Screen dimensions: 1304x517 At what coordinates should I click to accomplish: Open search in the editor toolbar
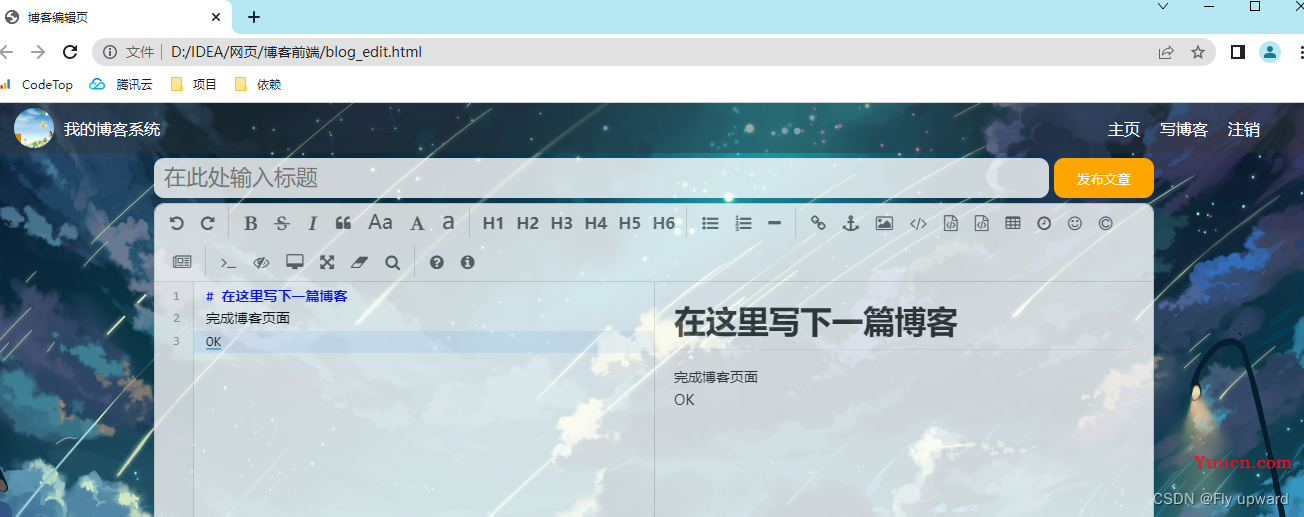click(392, 262)
